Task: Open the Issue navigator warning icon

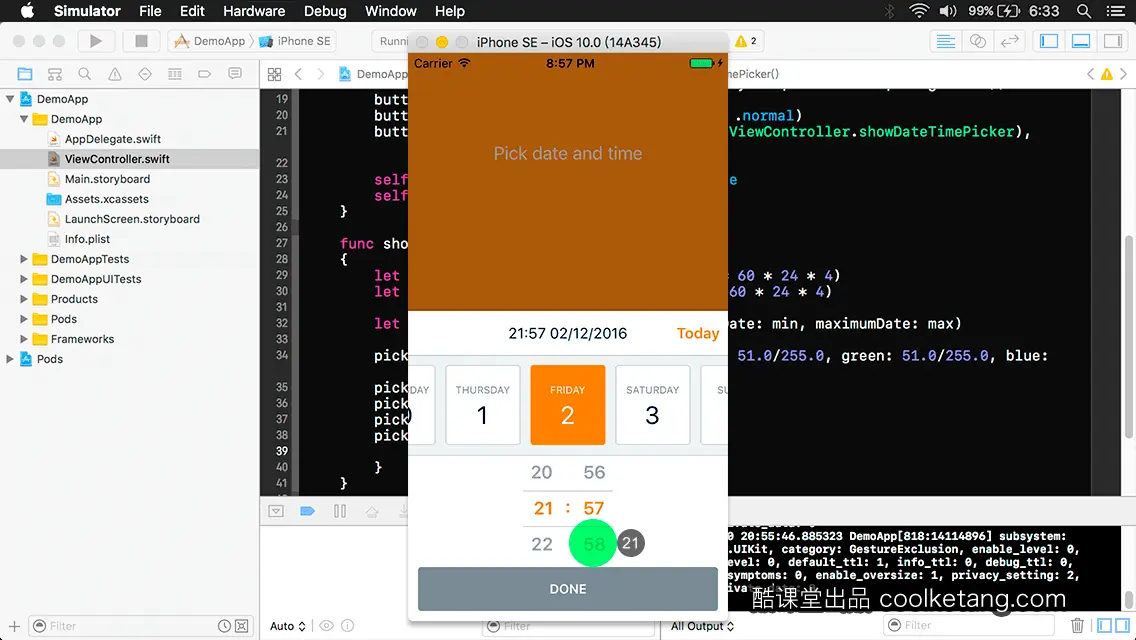Action: tap(114, 74)
